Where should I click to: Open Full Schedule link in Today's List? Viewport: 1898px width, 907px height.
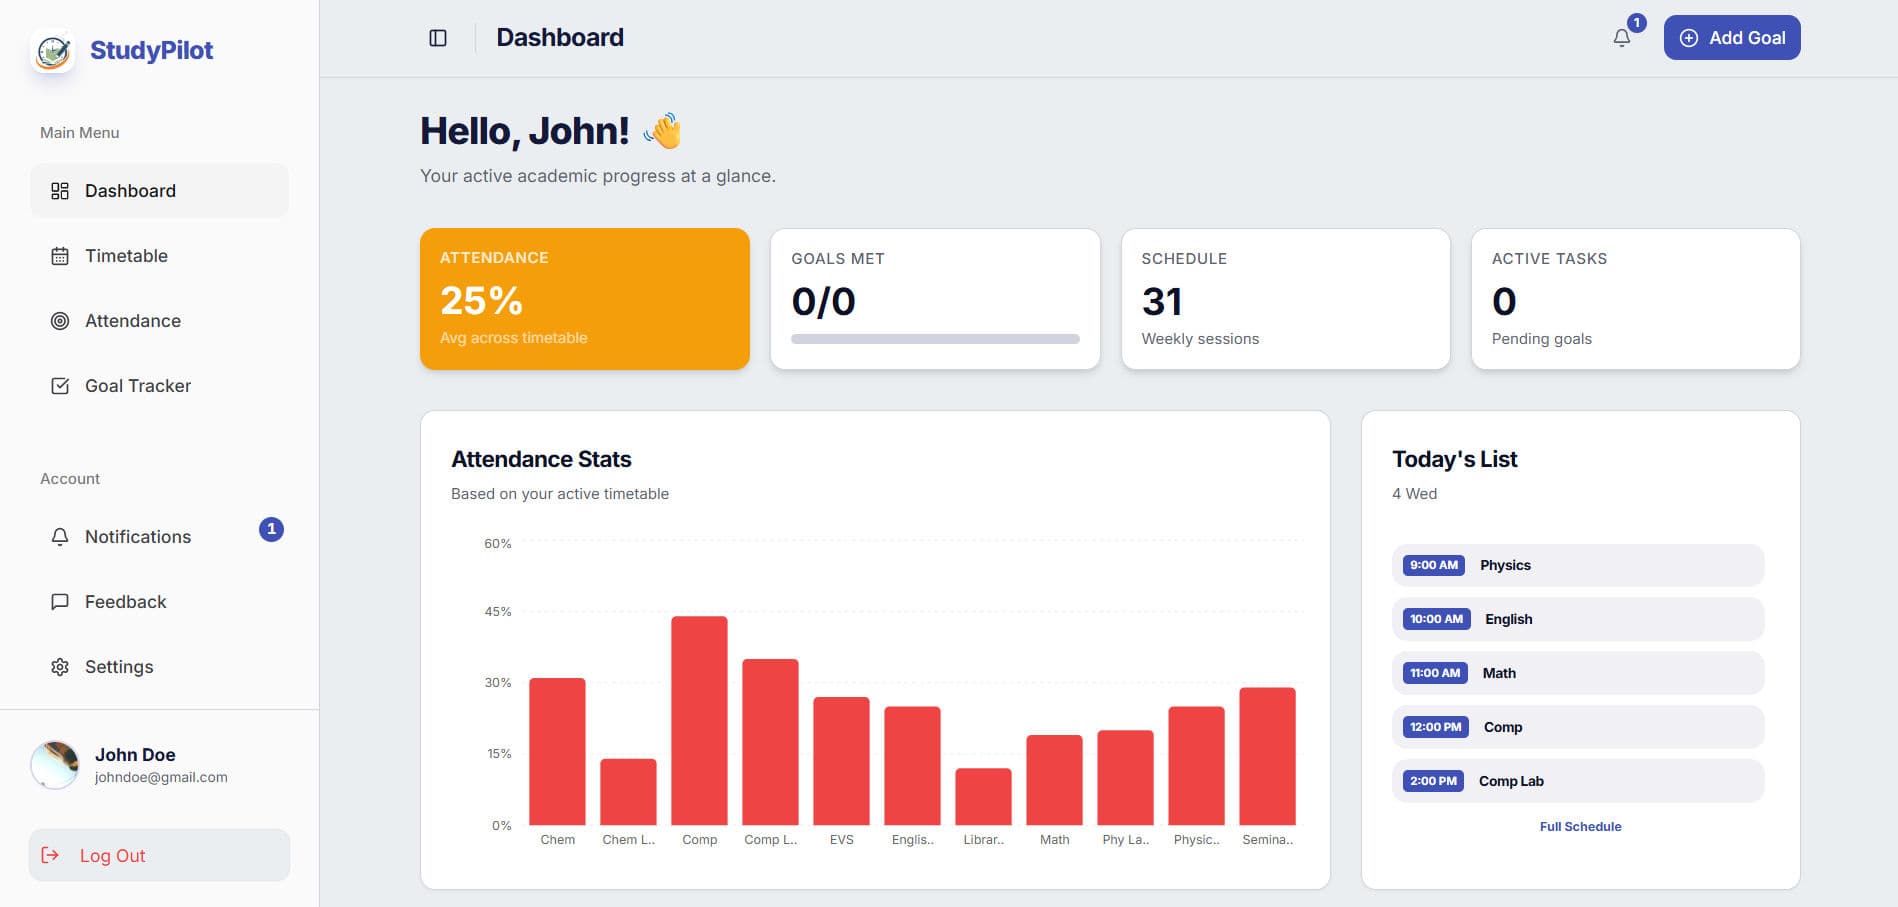[1580, 826]
